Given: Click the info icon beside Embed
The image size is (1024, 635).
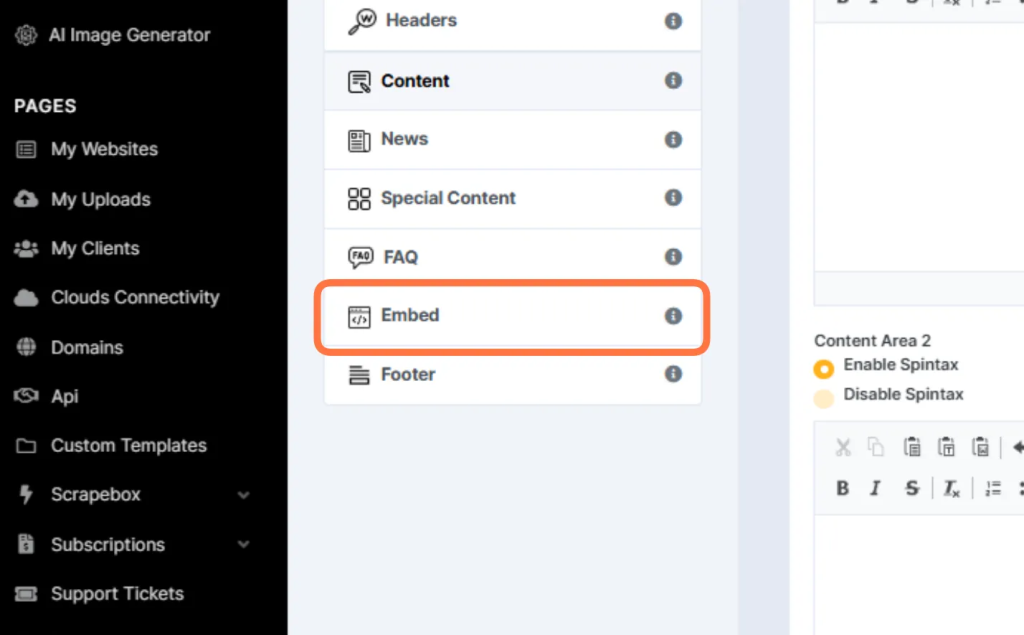Looking at the screenshot, I should (673, 316).
